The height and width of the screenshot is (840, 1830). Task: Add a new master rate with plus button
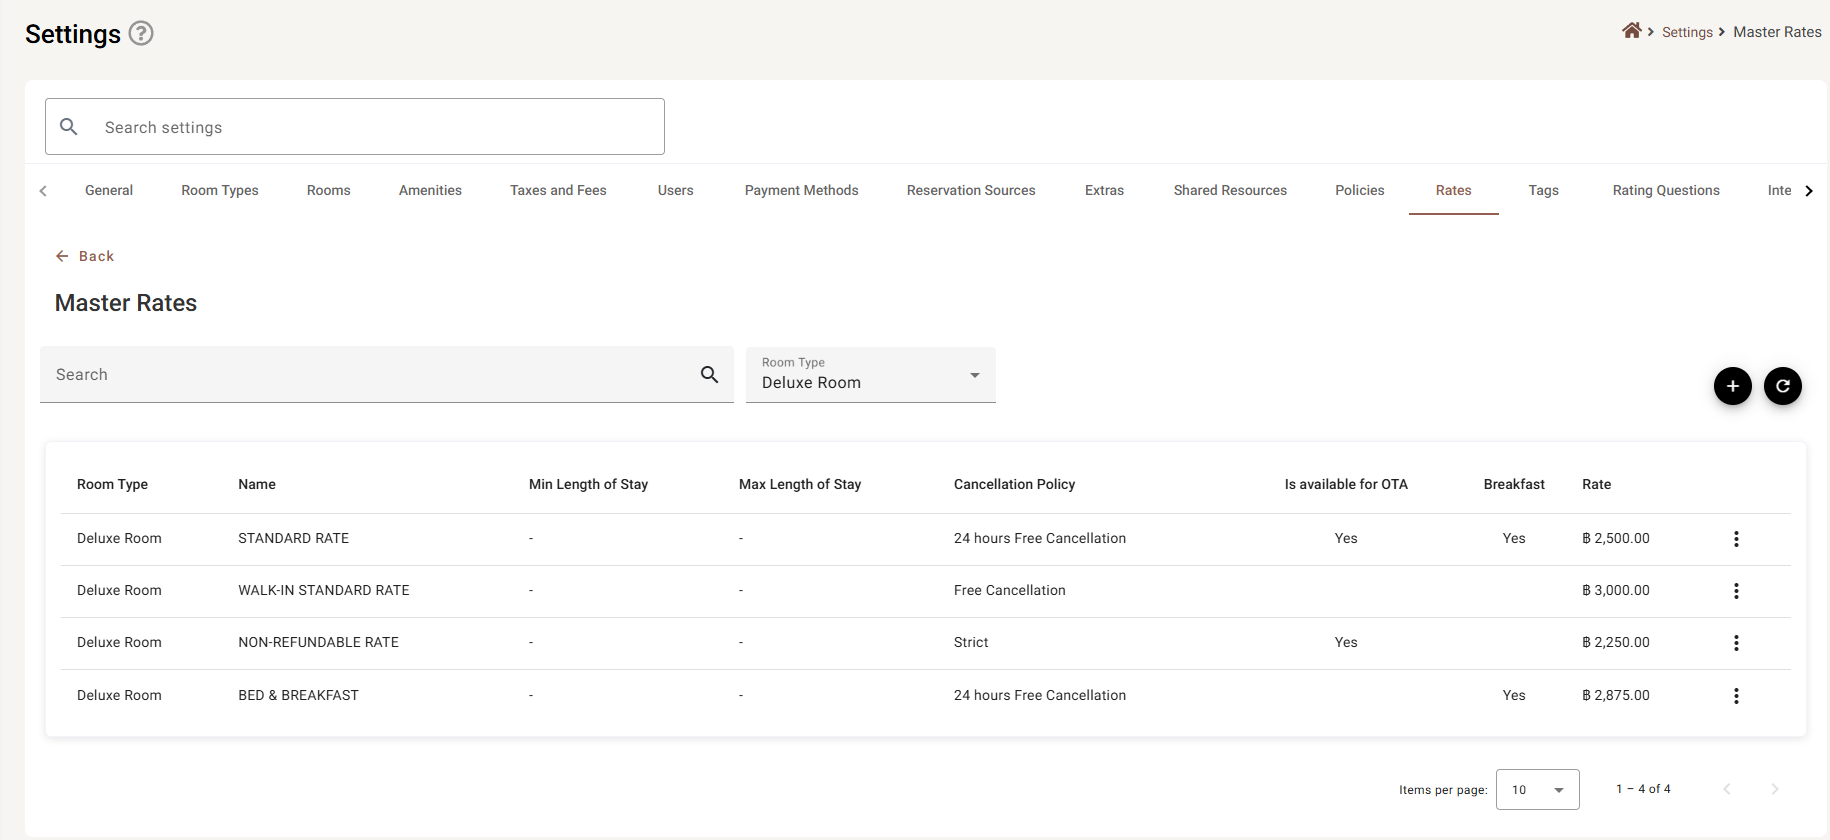[x=1732, y=386]
